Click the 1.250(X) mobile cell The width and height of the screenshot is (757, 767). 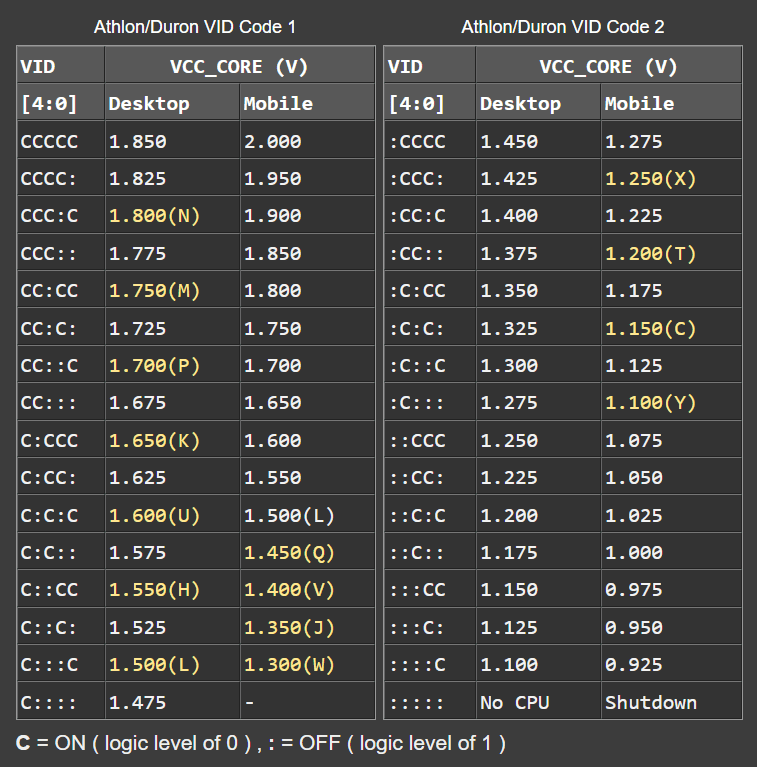pyautogui.click(x=671, y=179)
